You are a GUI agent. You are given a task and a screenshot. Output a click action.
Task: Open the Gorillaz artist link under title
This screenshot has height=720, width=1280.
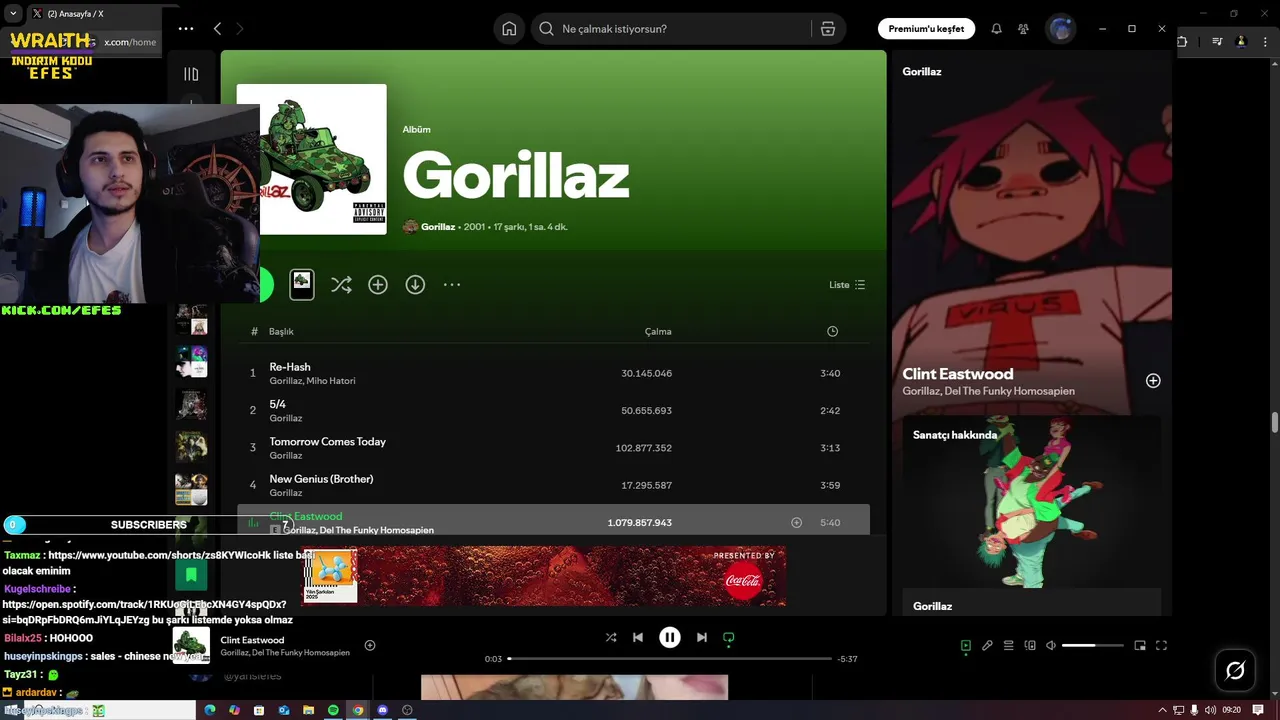(x=438, y=227)
